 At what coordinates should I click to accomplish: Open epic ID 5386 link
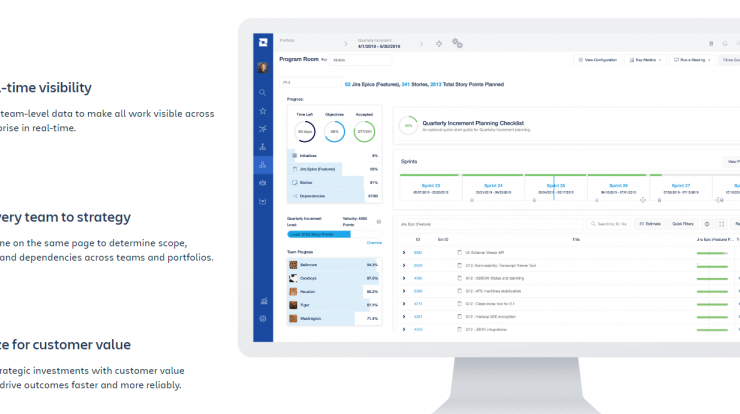[x=418, y=291]
